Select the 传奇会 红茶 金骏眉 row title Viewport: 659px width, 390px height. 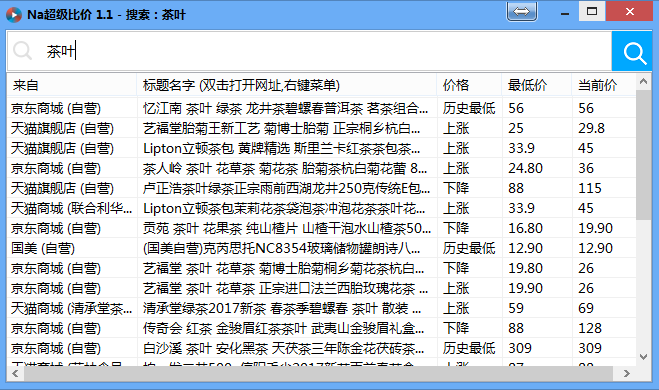[x=284, y=328]
